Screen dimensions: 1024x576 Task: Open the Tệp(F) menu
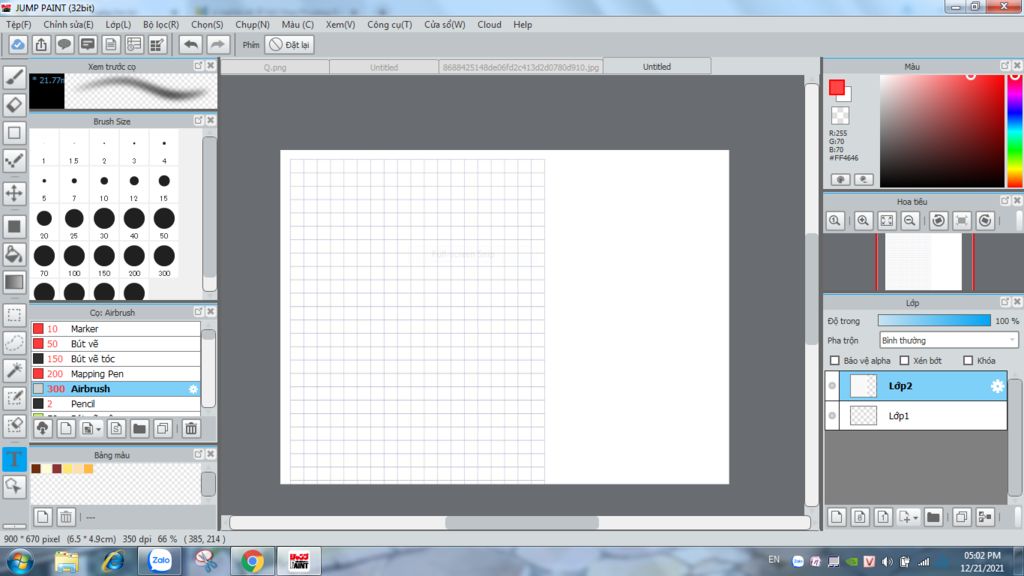(18, 24)
